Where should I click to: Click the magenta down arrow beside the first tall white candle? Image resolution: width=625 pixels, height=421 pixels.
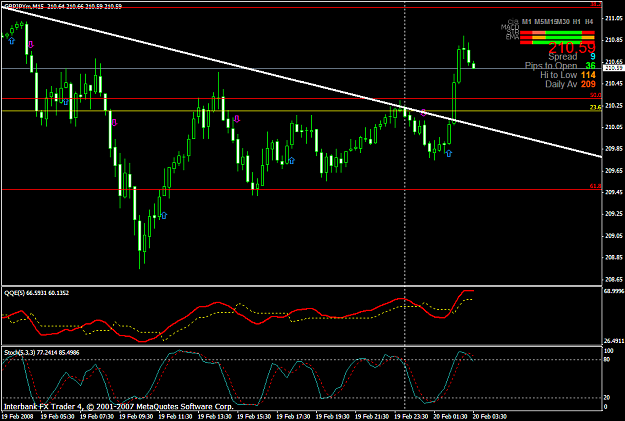pos(31,44)
